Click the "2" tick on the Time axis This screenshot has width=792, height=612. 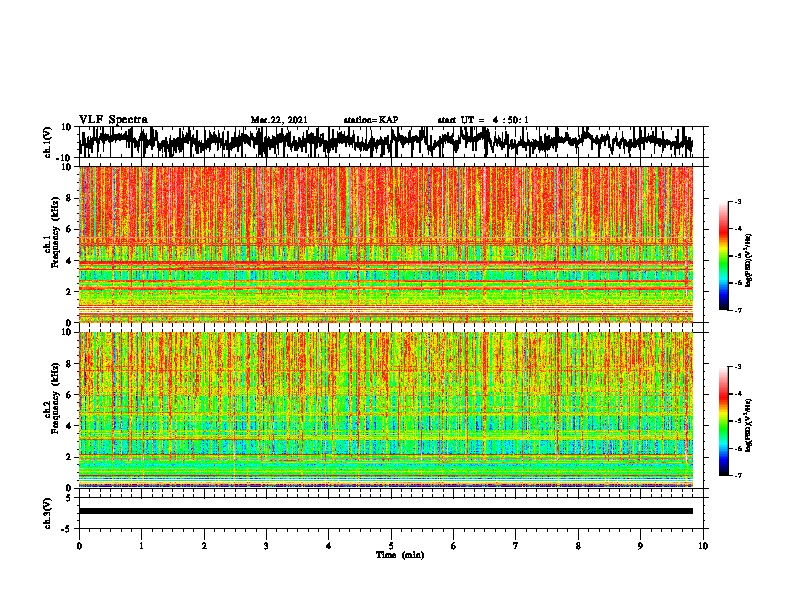pyautogui.click(x=204, y=546)
